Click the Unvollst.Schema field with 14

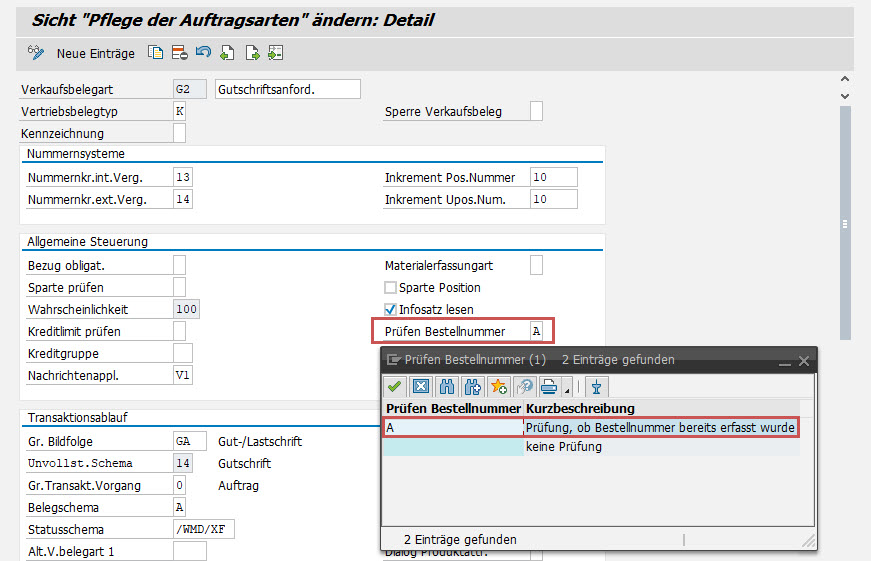click(183, 463)
